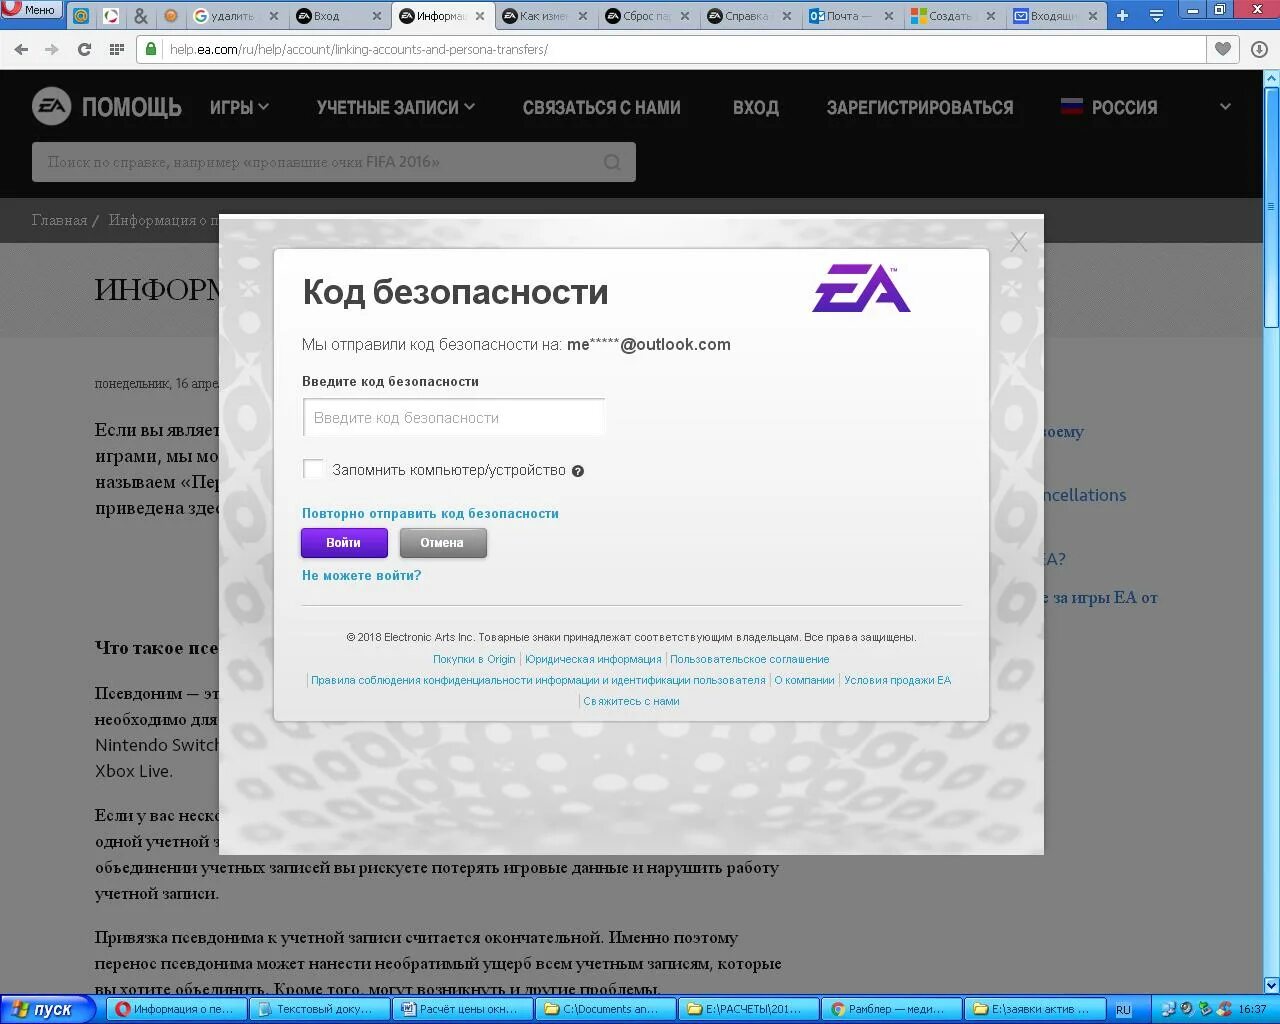Open the Windows пуск Start button

point(48,1009)
